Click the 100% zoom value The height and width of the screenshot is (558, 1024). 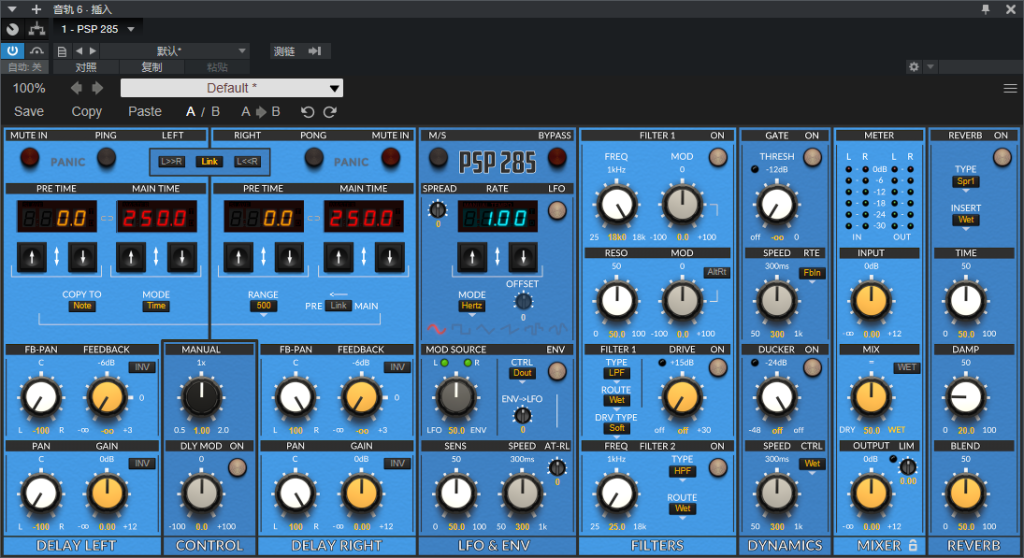[29, 88]
